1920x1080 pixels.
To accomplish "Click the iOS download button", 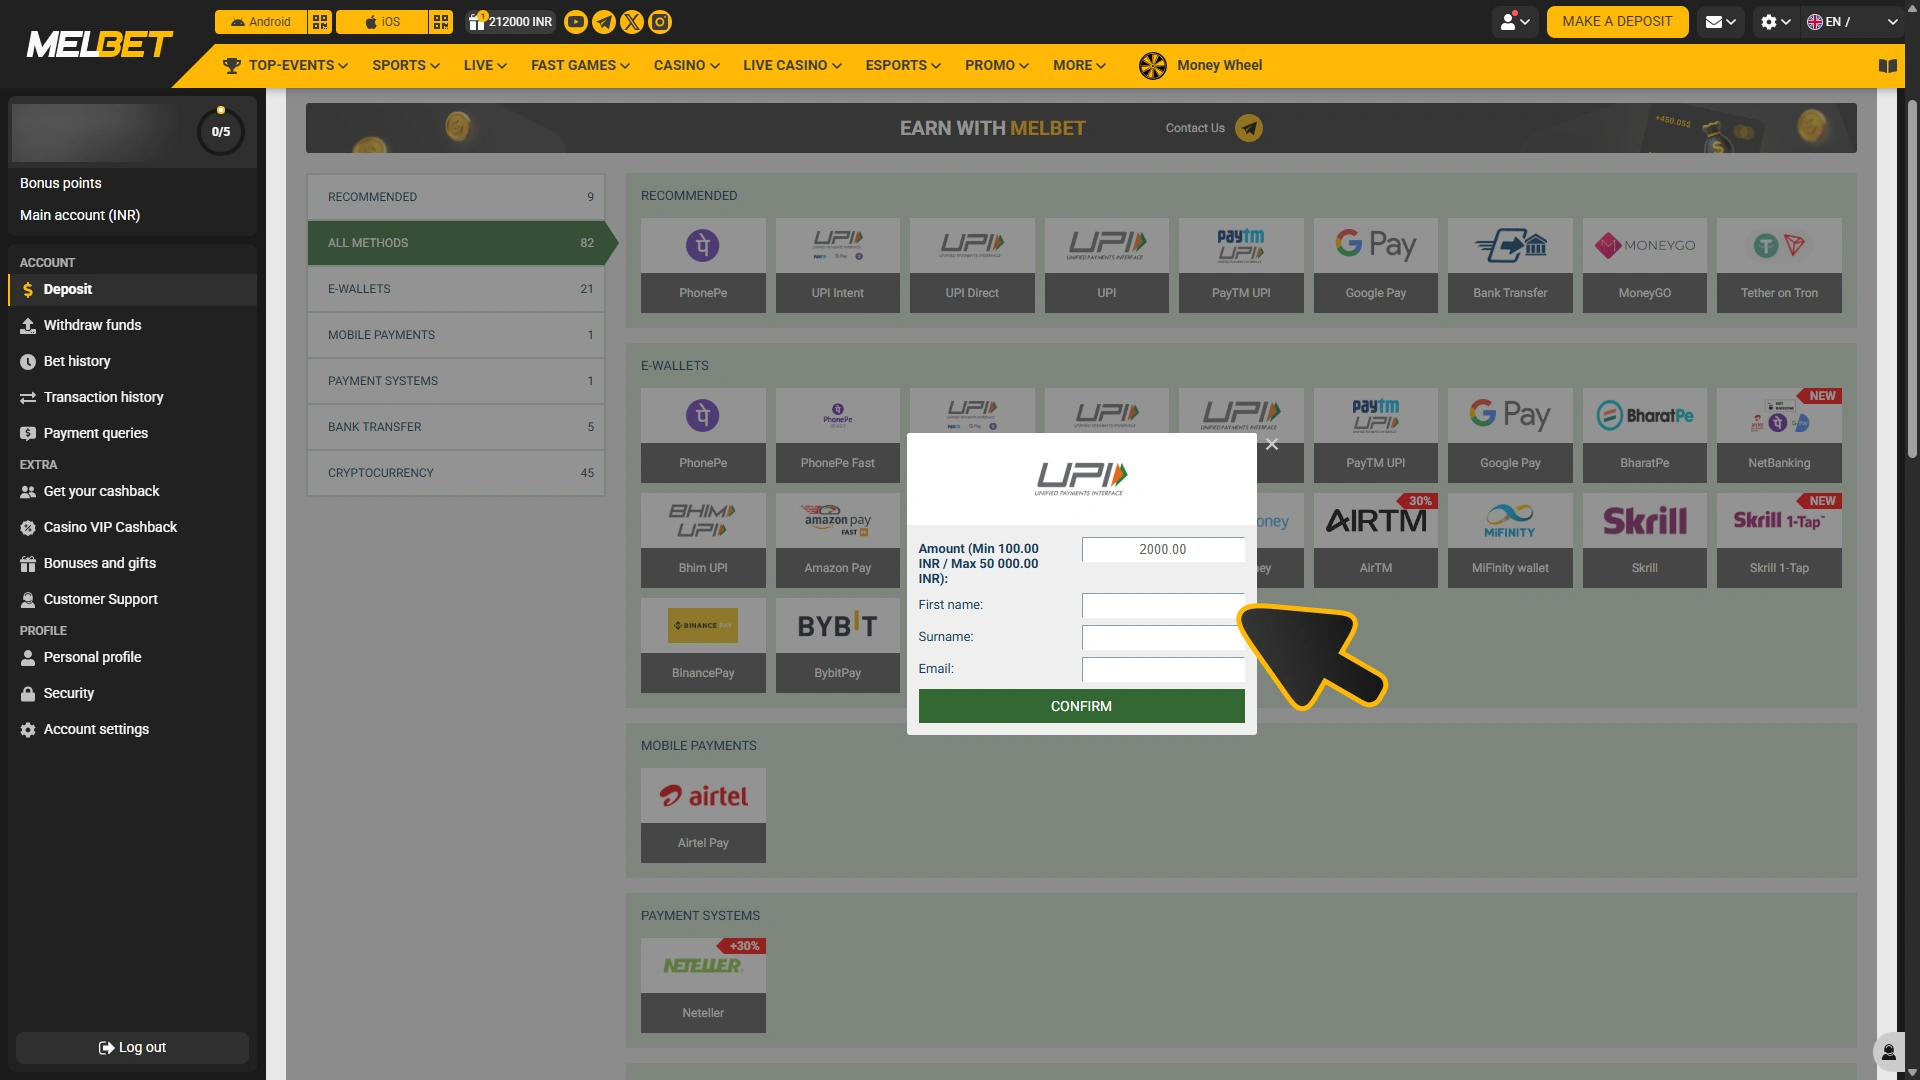I will coord(382,22).
